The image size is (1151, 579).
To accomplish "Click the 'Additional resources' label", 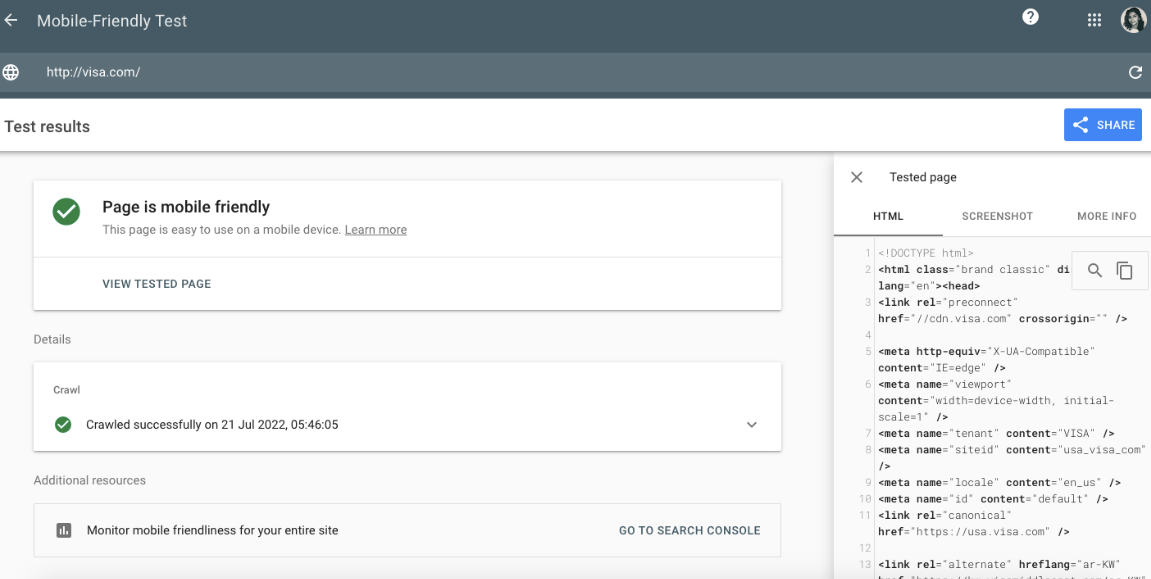I will click(90, 481).
